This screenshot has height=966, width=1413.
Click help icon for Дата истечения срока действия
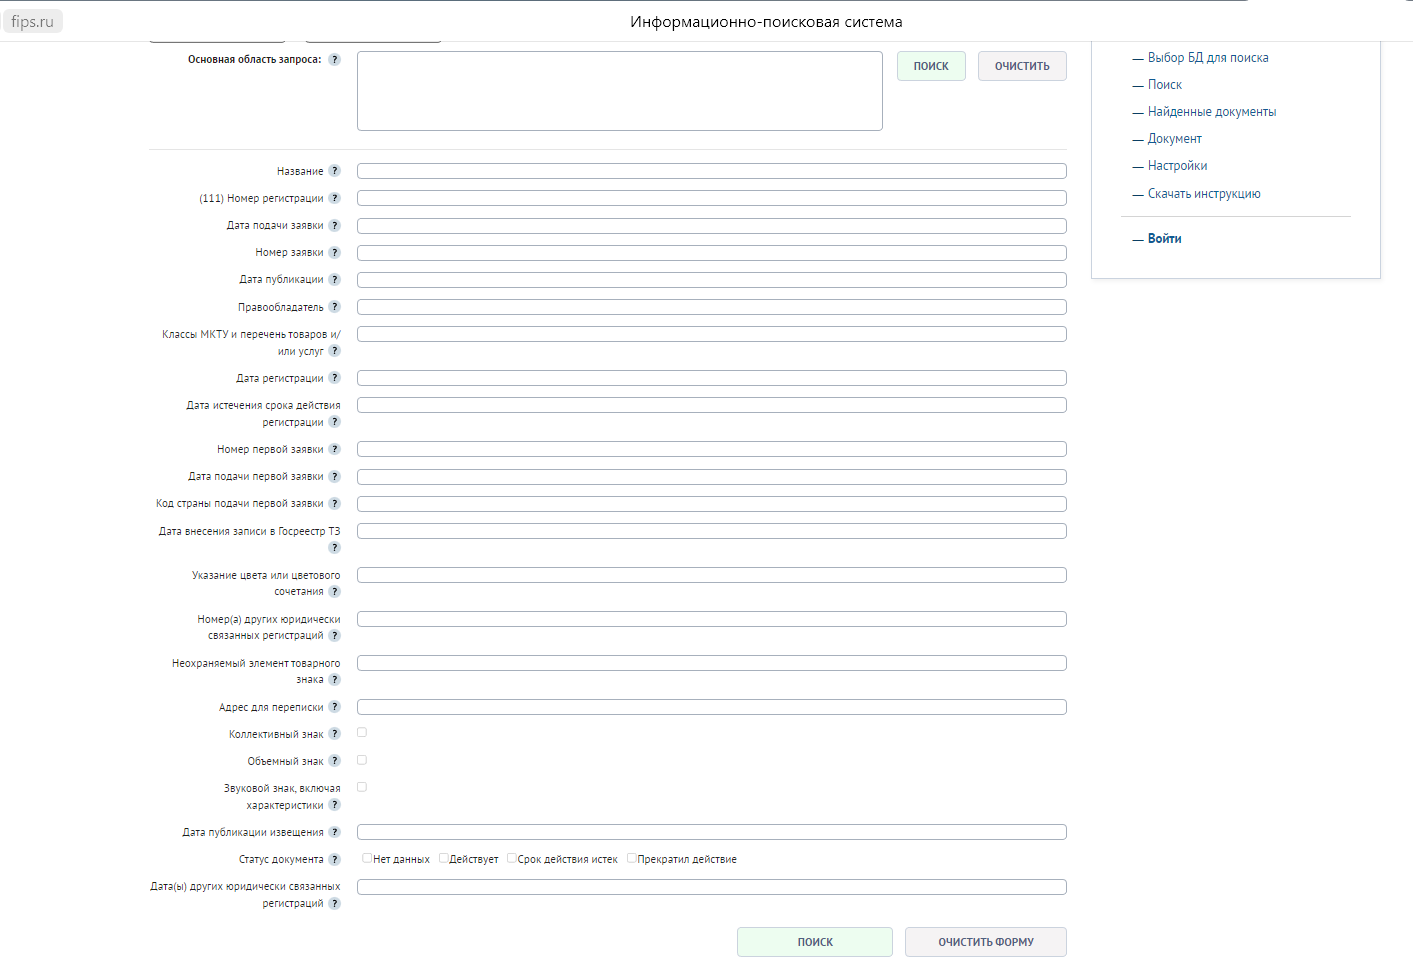[334, 422]
